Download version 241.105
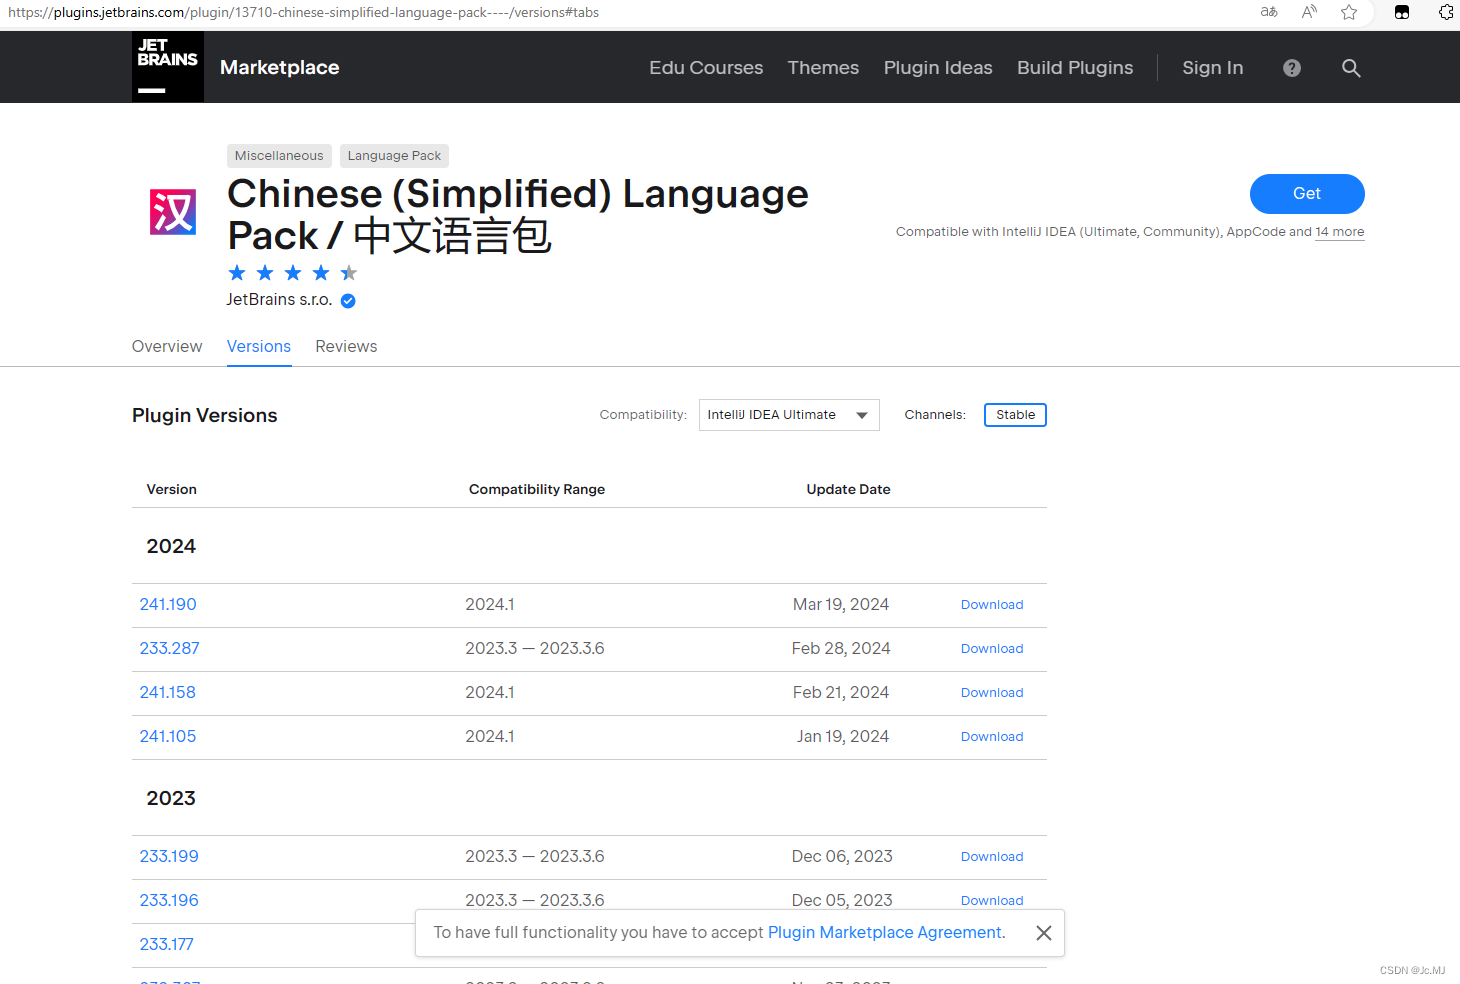The image size is (1460, 984). pos(992,737)
